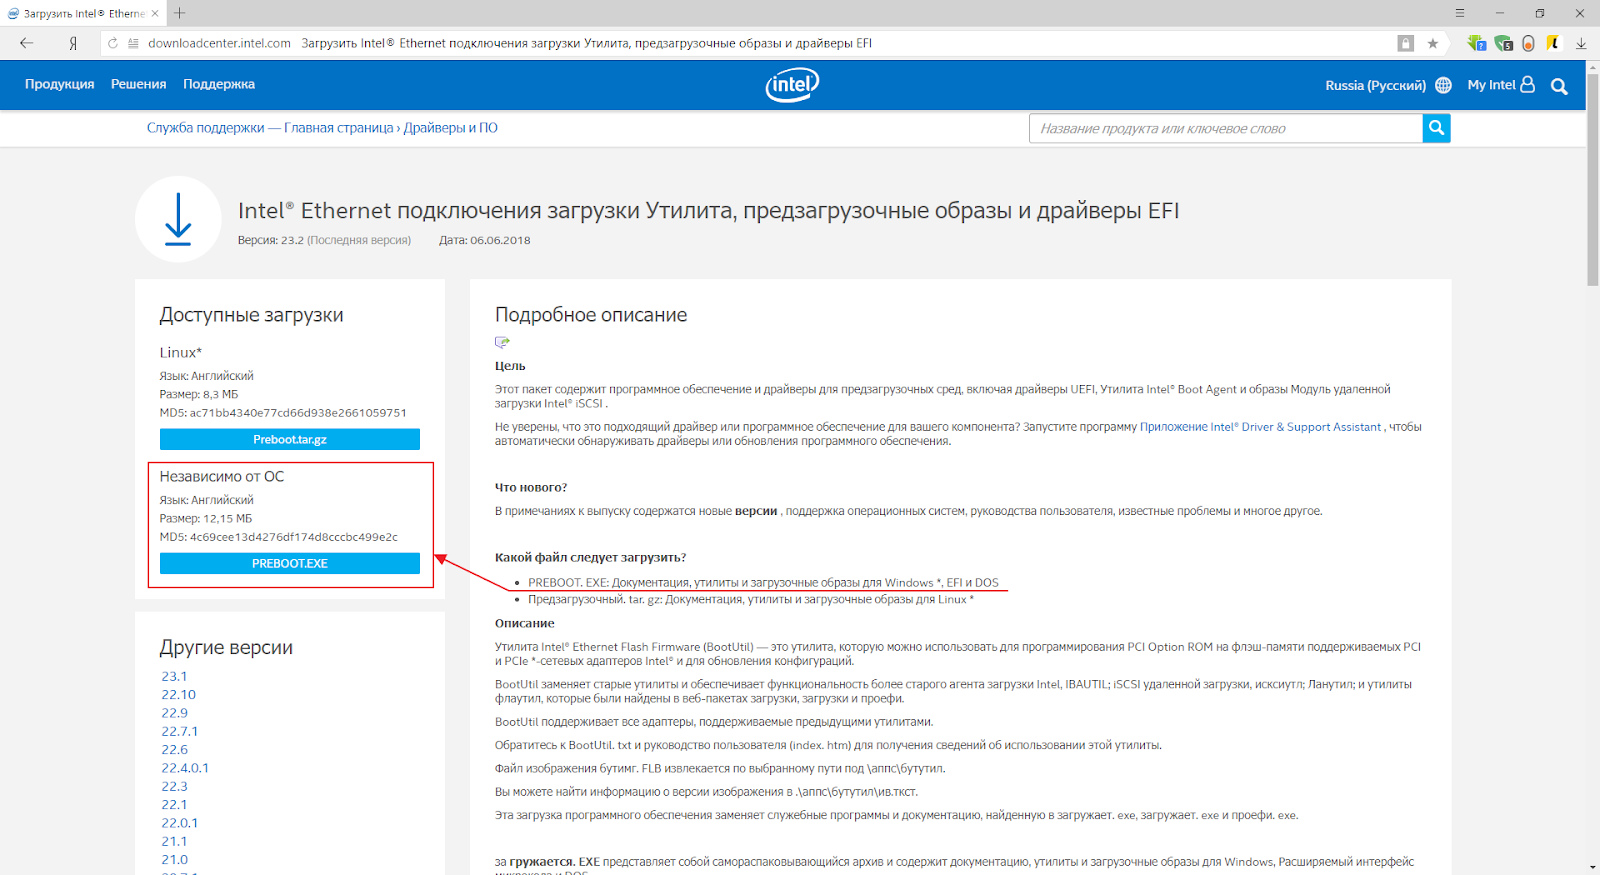This screenshot has height=875, width=1600.
Task: Click the Служба поддержки — Главная страница breadcrumb
Action: click(x=270, y=128)
